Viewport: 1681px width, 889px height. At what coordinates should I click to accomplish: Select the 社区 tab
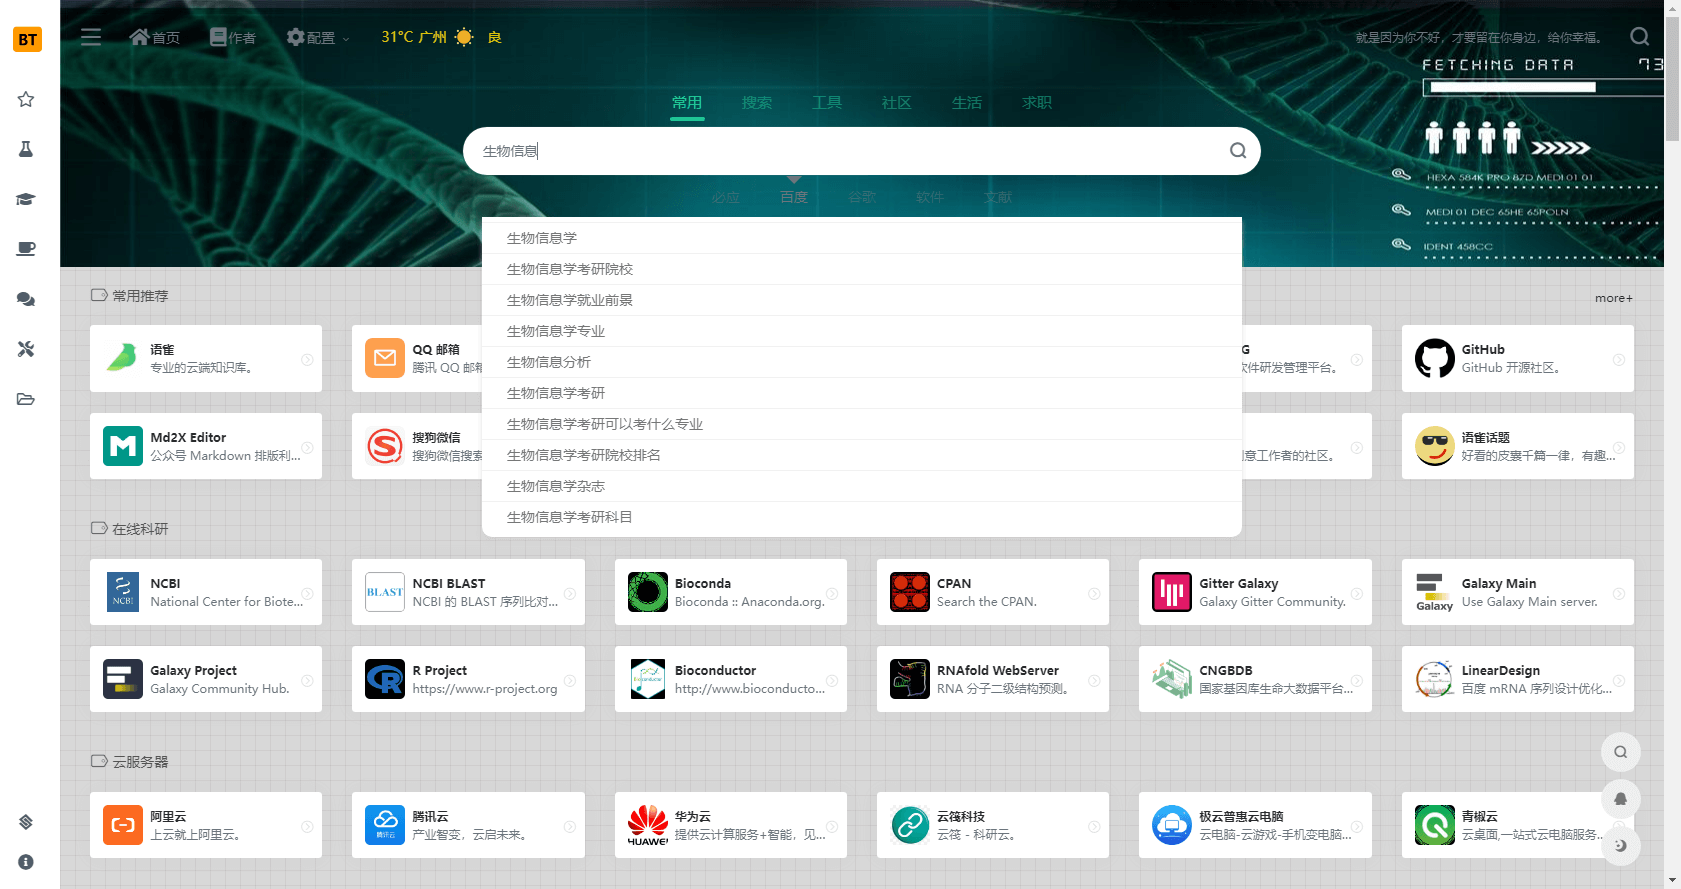click(x=897, y=103)
